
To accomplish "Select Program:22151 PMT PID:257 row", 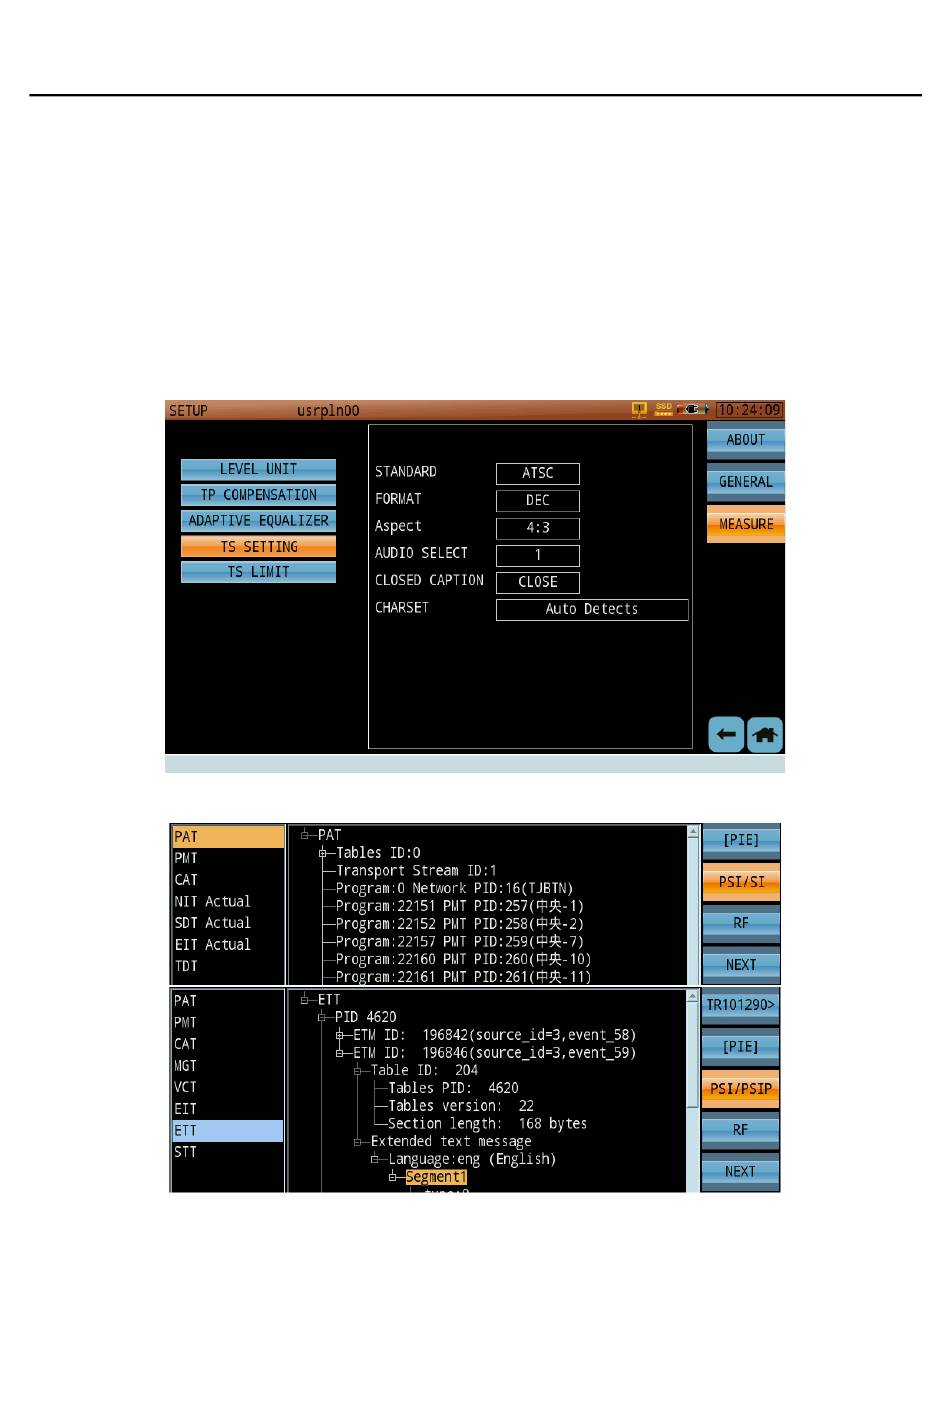I will (460, 906).
